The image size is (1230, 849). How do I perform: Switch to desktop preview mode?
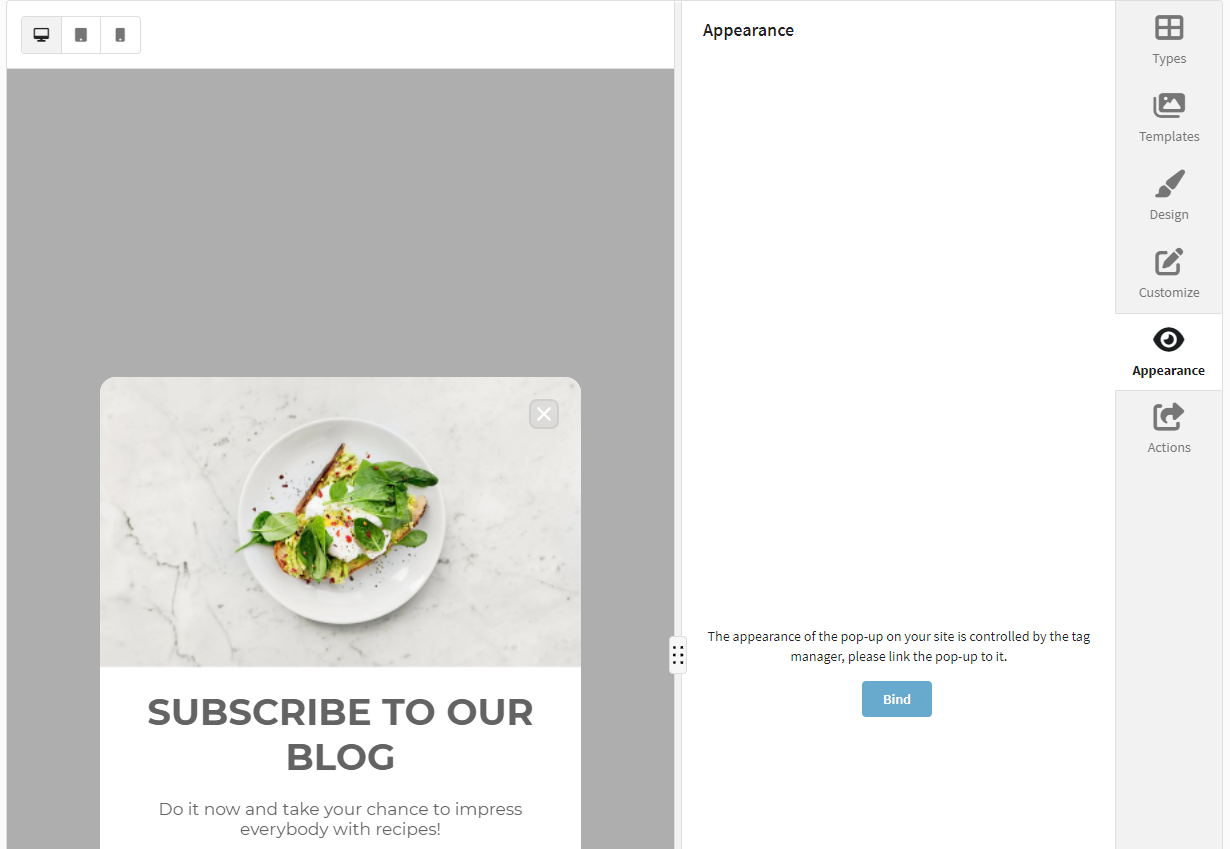(41, 35)
